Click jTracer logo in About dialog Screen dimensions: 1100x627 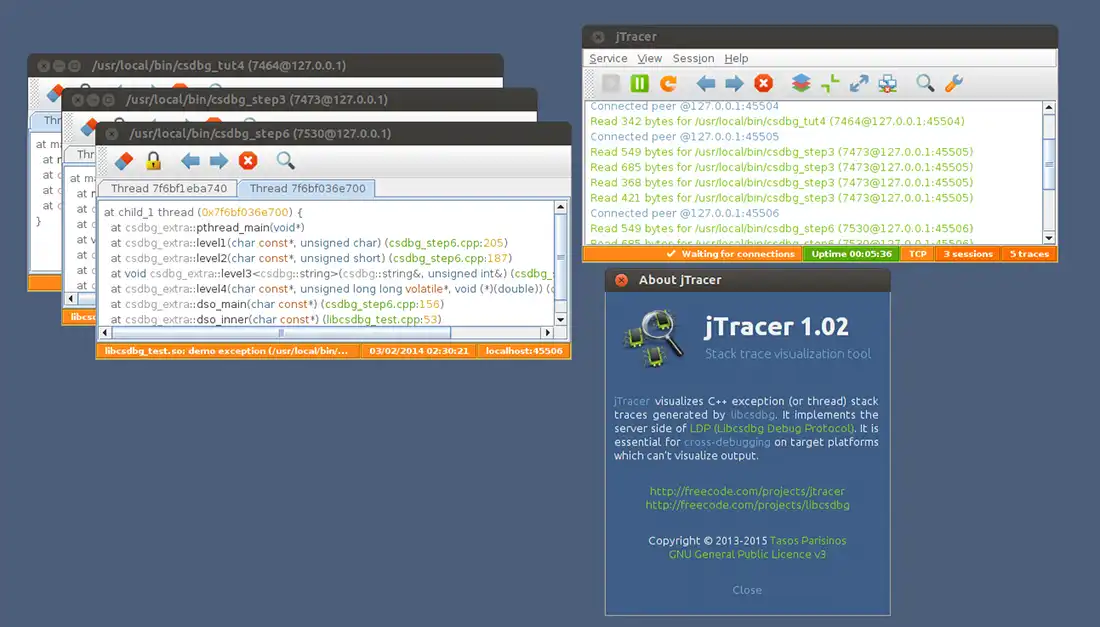tap(653, 339)
